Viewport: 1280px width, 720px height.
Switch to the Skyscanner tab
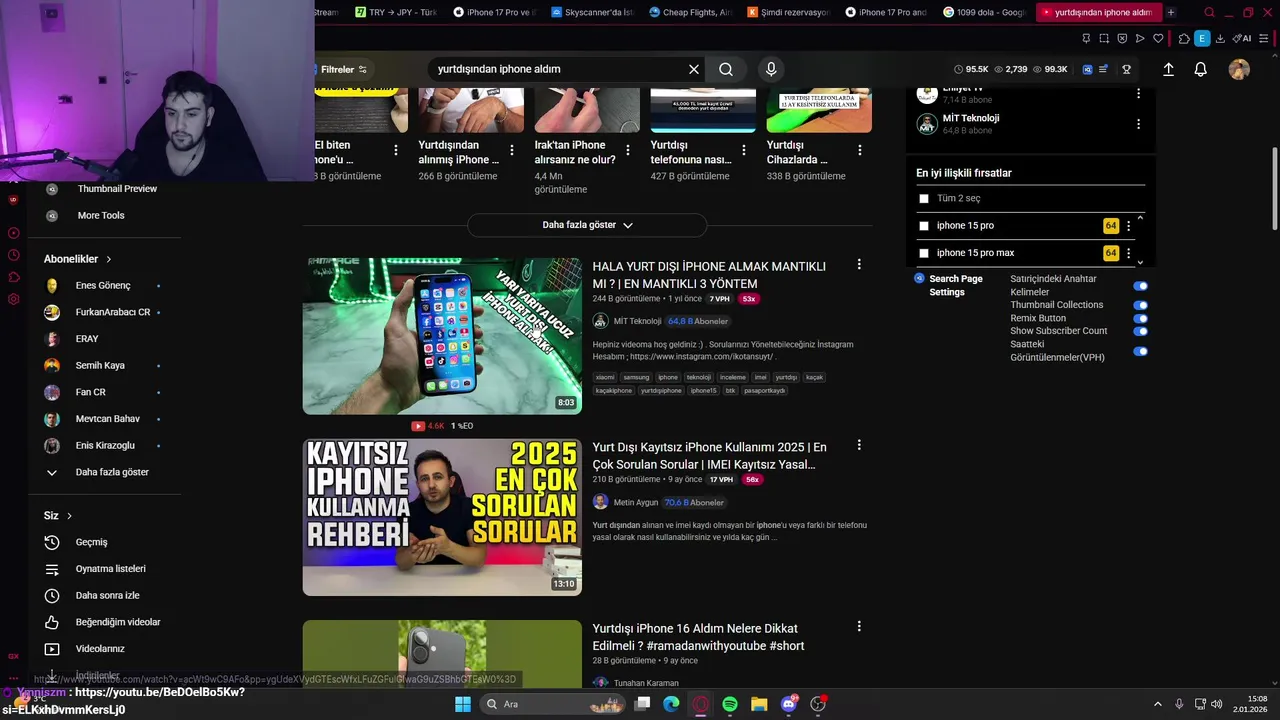[592, 12]
